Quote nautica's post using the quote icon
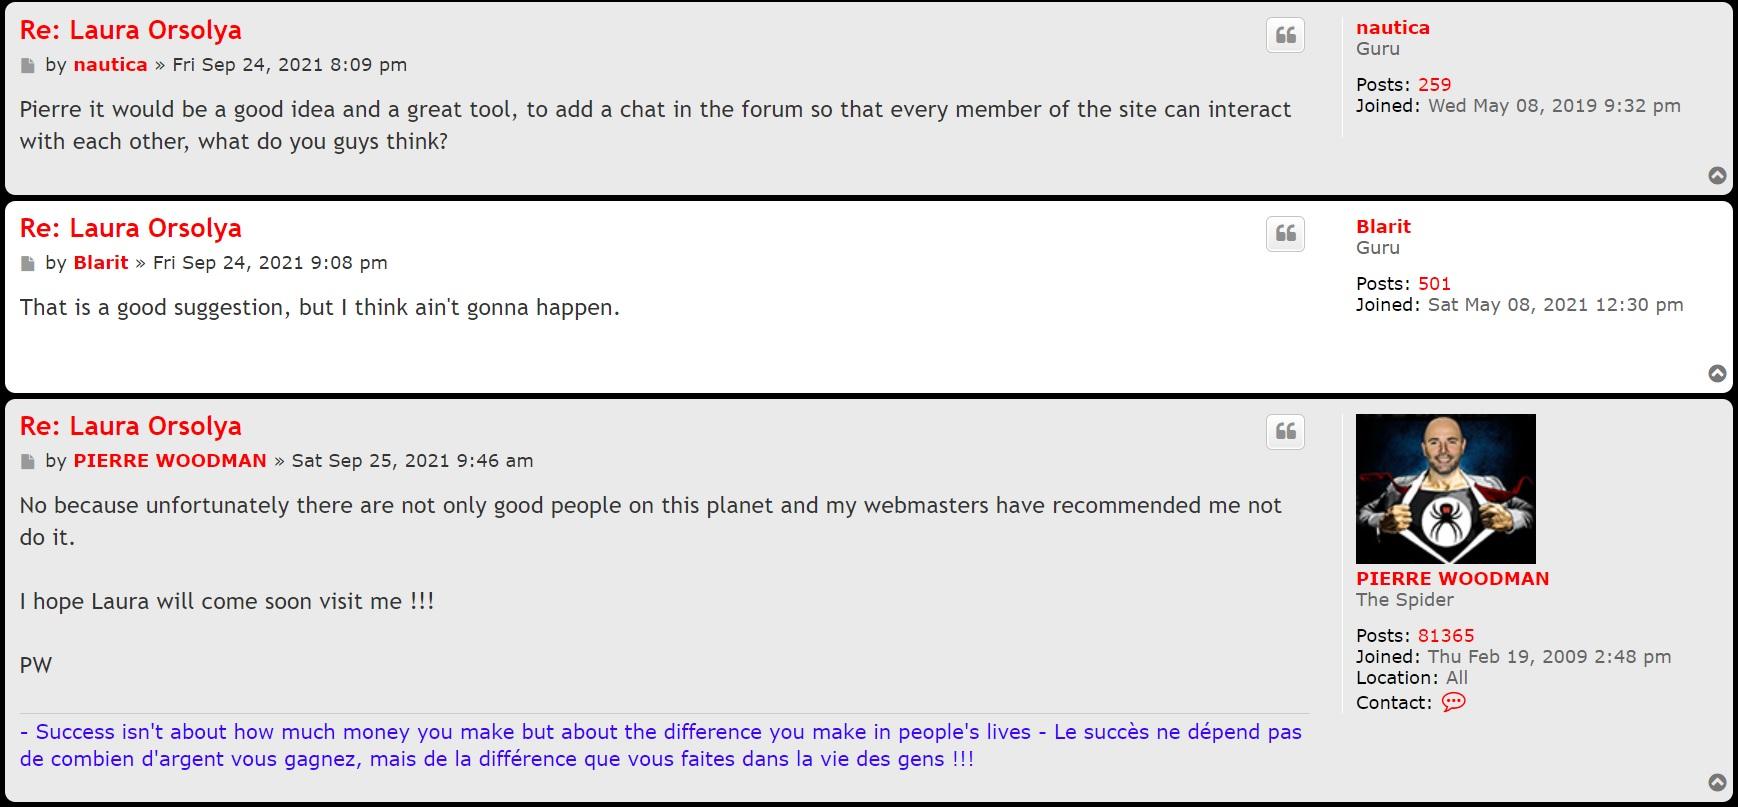 (x=1286, y=35)
